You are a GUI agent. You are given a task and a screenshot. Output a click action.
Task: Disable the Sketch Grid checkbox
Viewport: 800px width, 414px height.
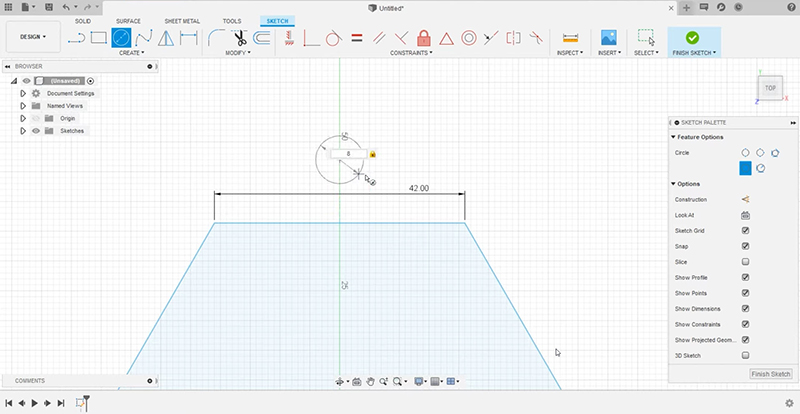click(x=745, y=230)
